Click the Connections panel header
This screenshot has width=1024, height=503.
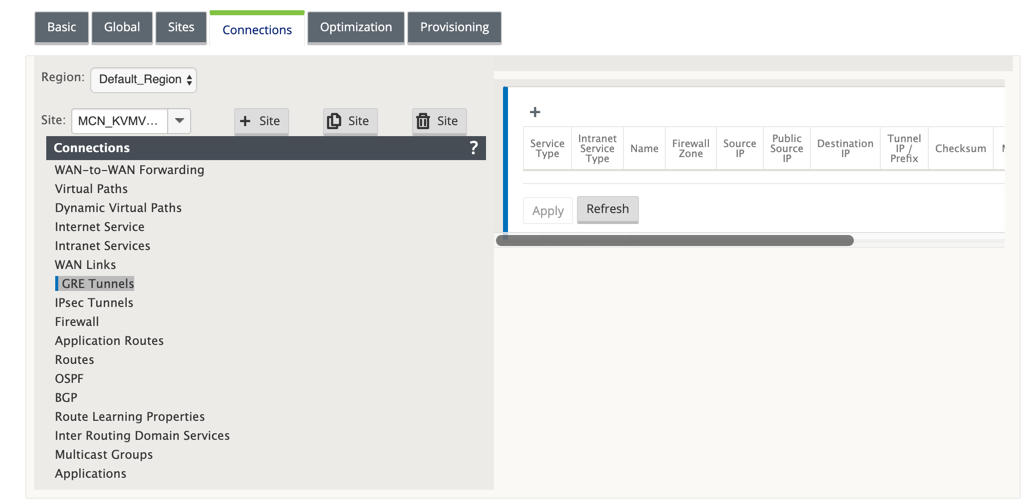coord(266,148)
